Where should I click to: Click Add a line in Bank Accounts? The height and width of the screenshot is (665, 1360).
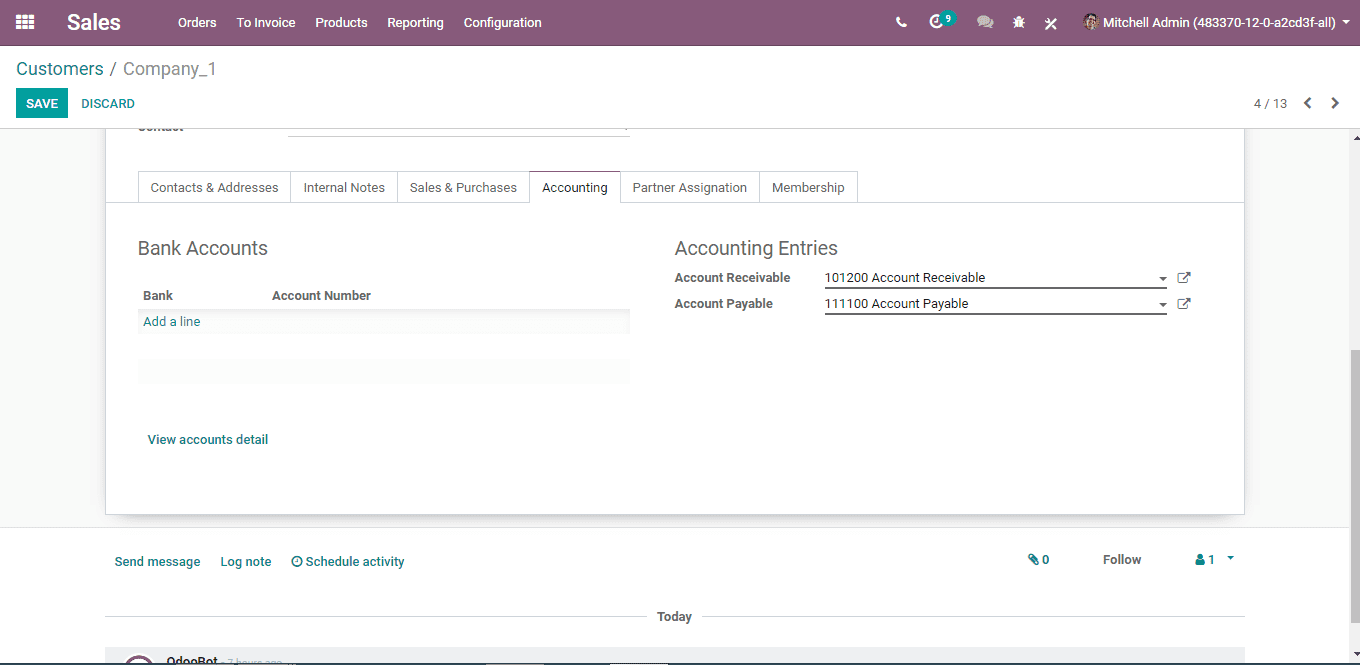coord(172,321)
